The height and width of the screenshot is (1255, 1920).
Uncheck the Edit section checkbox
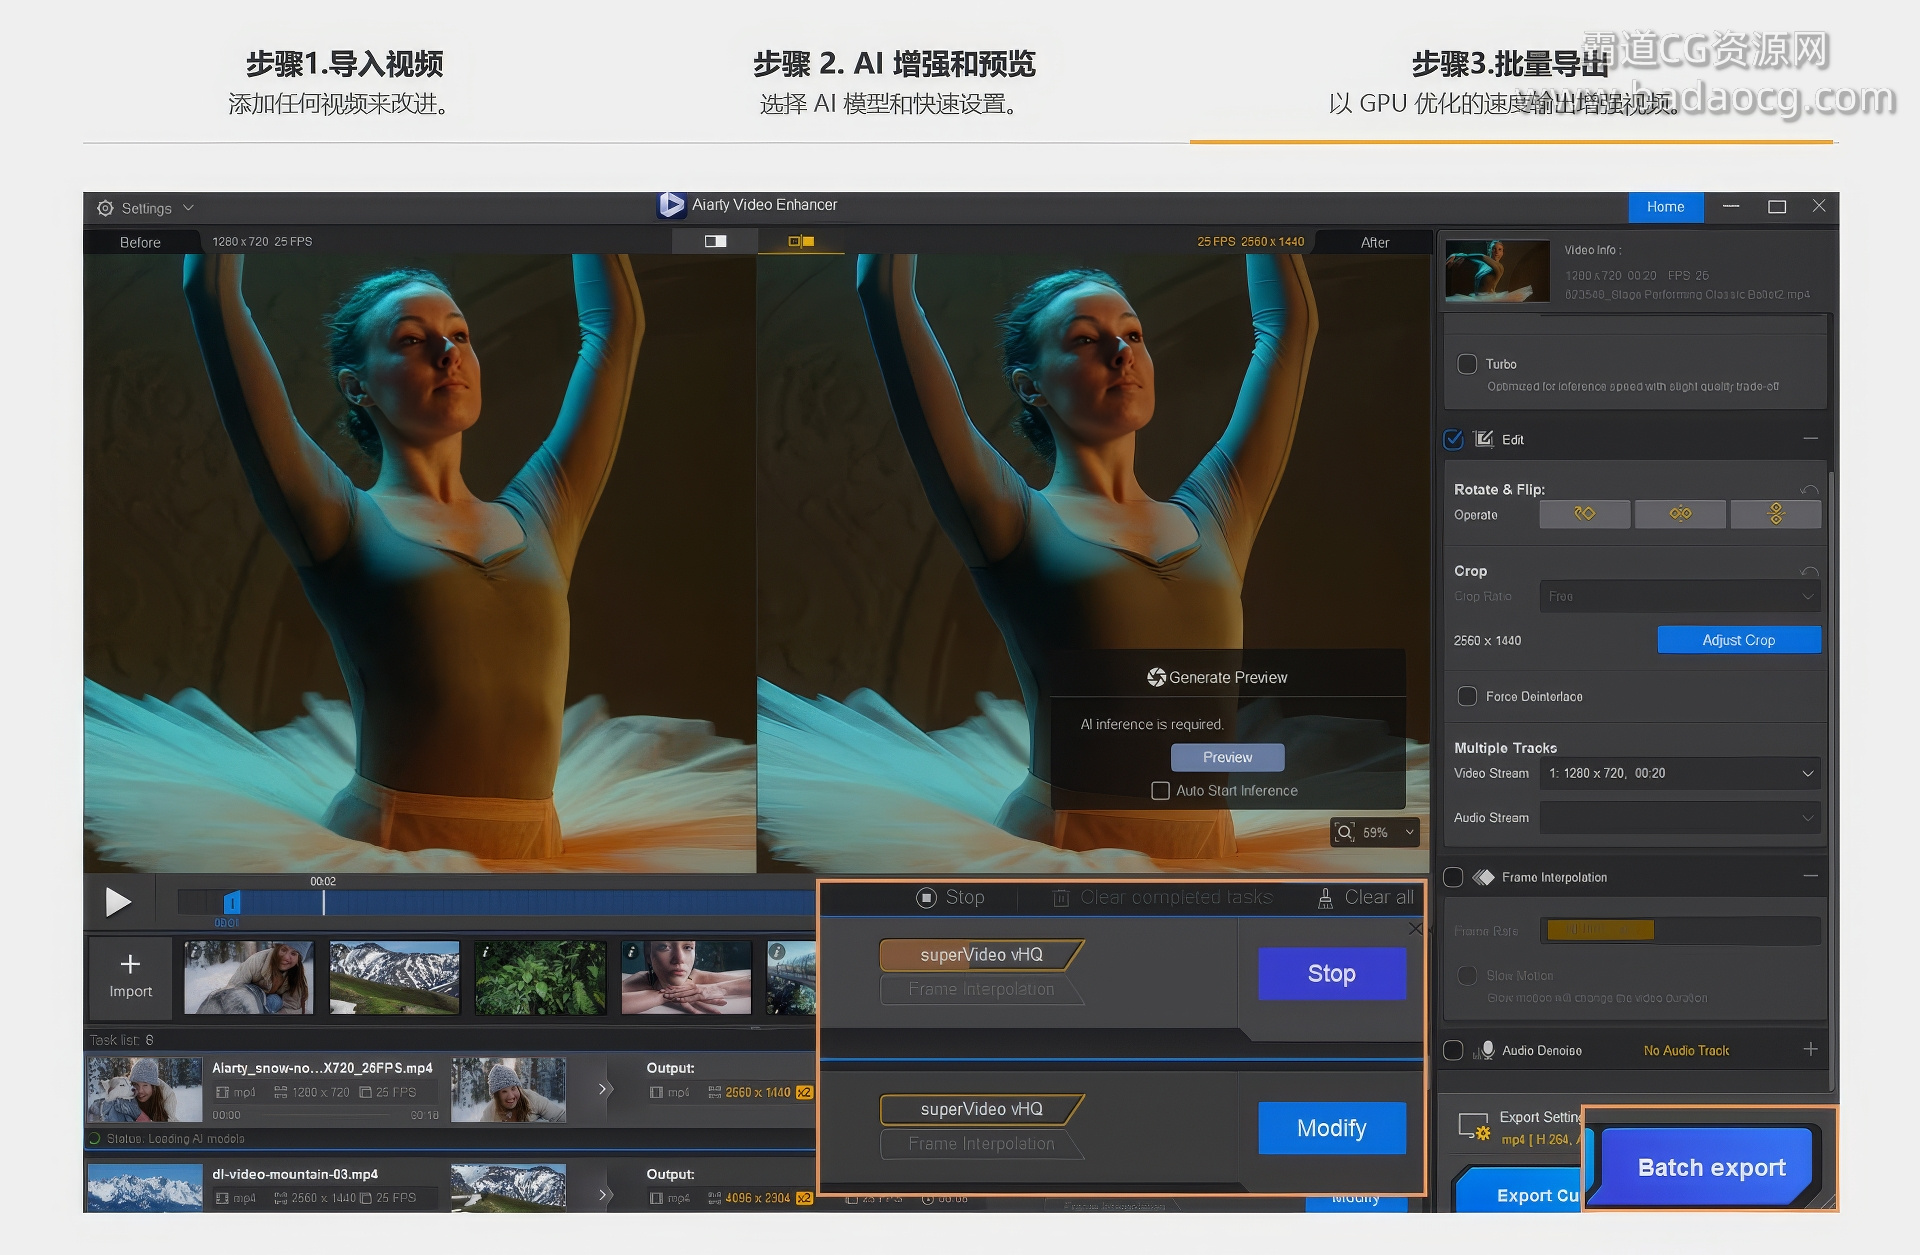point(1454,439)
